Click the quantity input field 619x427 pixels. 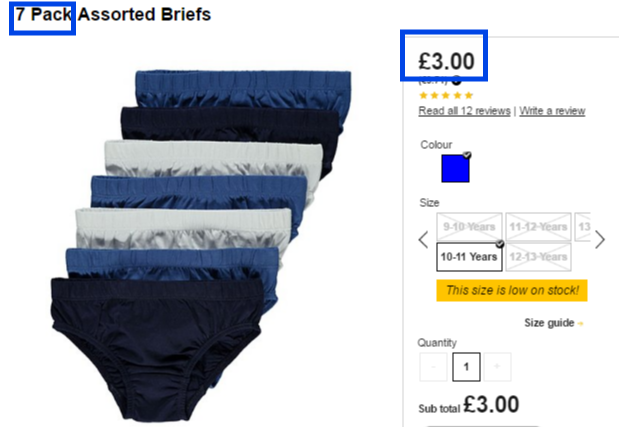point(466,367)
